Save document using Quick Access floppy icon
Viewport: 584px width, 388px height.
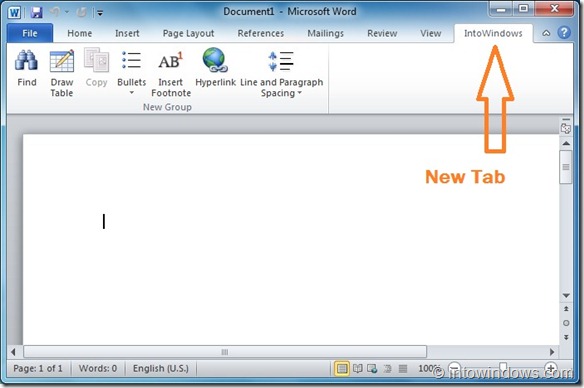pos(36,13)
